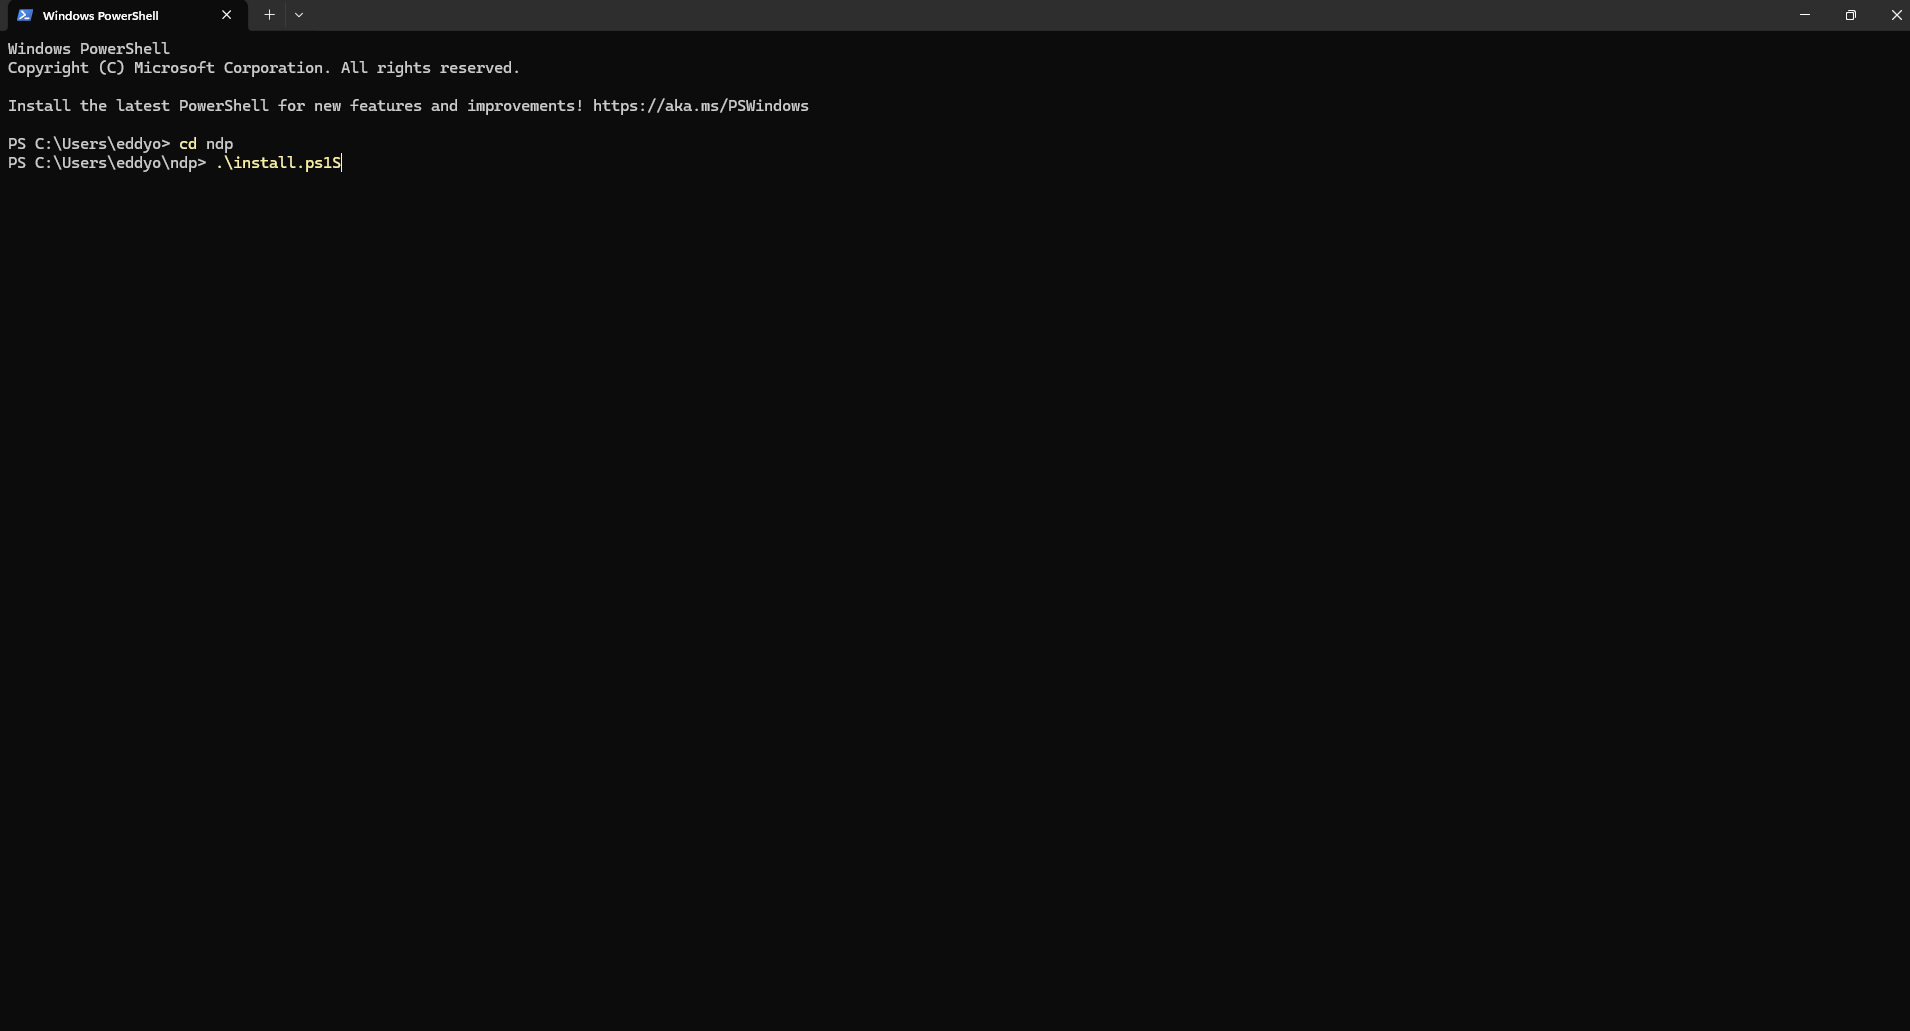The image size is (1910, 1031).
Task: Click the "ndp" argument after cd
Action: [x=219, y=144]
